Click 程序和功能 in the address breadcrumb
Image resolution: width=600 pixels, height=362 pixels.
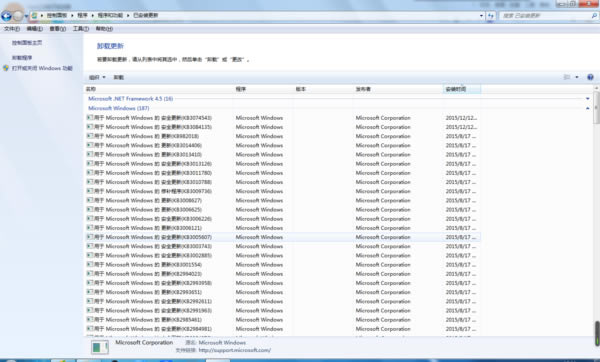pos(110,15)
